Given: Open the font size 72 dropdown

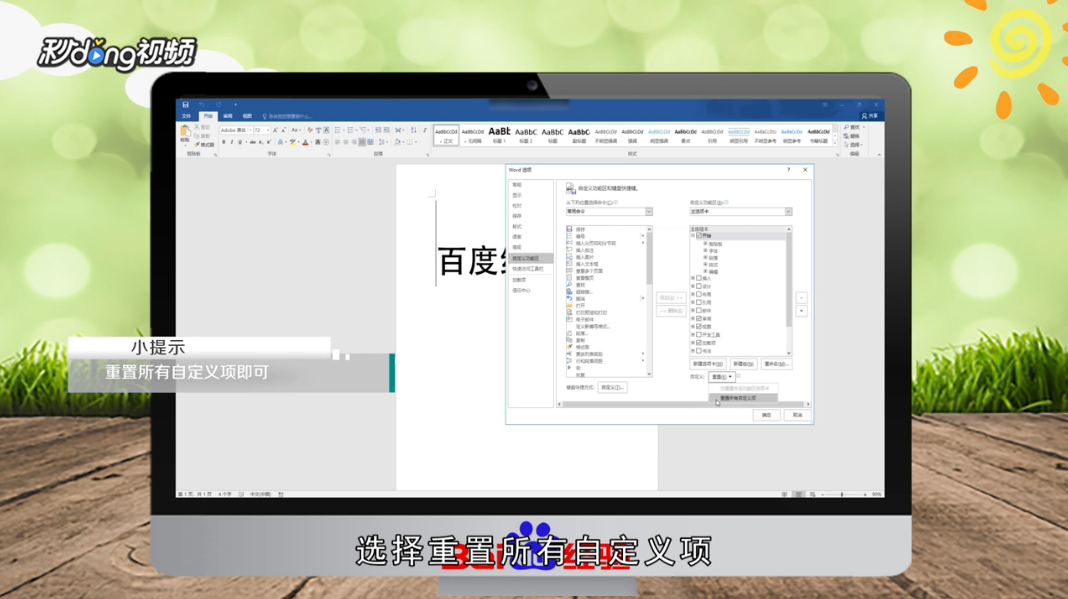Looking at the screenshot, I should point(268,130).
